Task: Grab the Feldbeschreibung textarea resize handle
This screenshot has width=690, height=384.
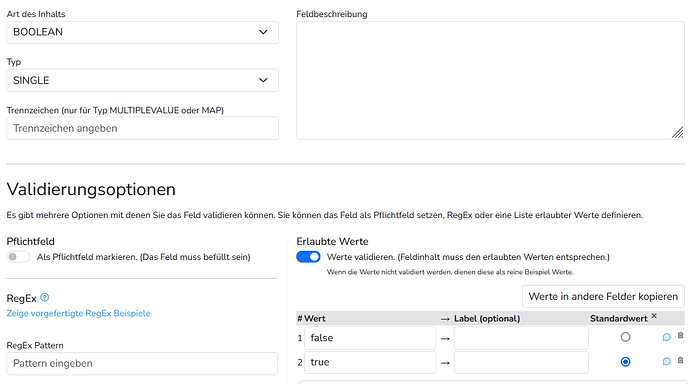Action: 678,133
